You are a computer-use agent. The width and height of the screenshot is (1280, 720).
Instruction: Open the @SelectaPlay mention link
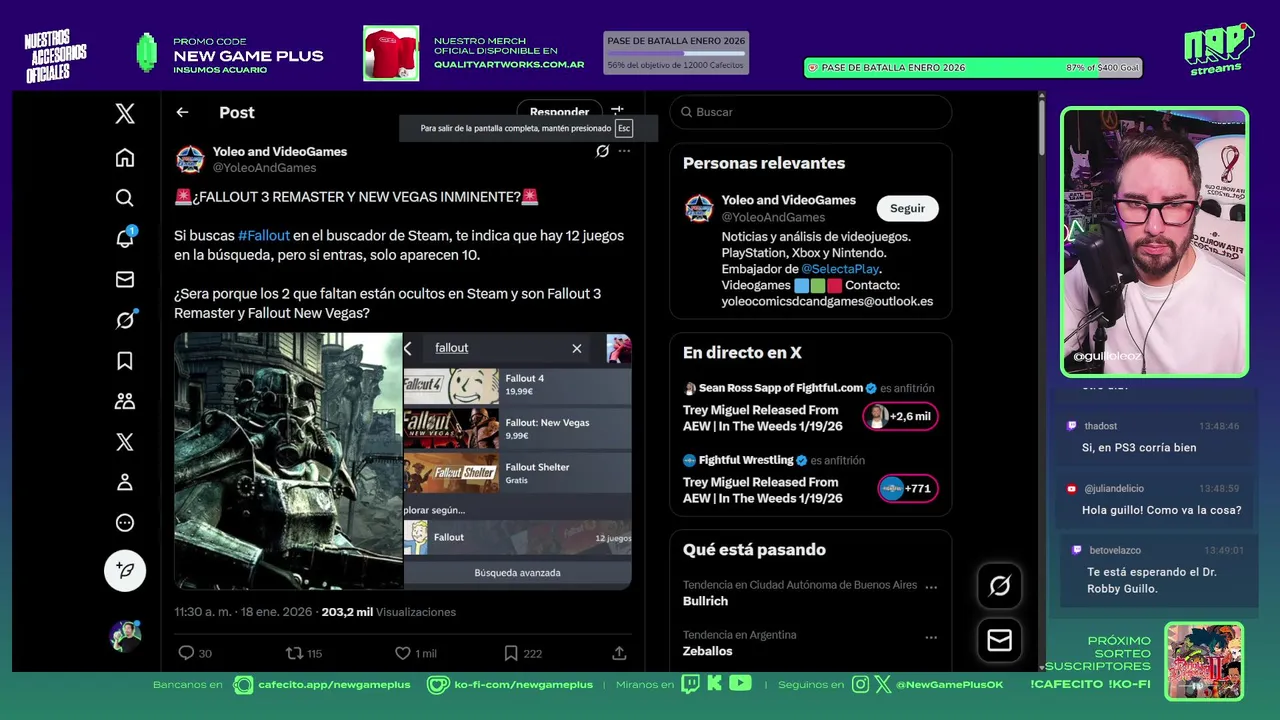840,269
